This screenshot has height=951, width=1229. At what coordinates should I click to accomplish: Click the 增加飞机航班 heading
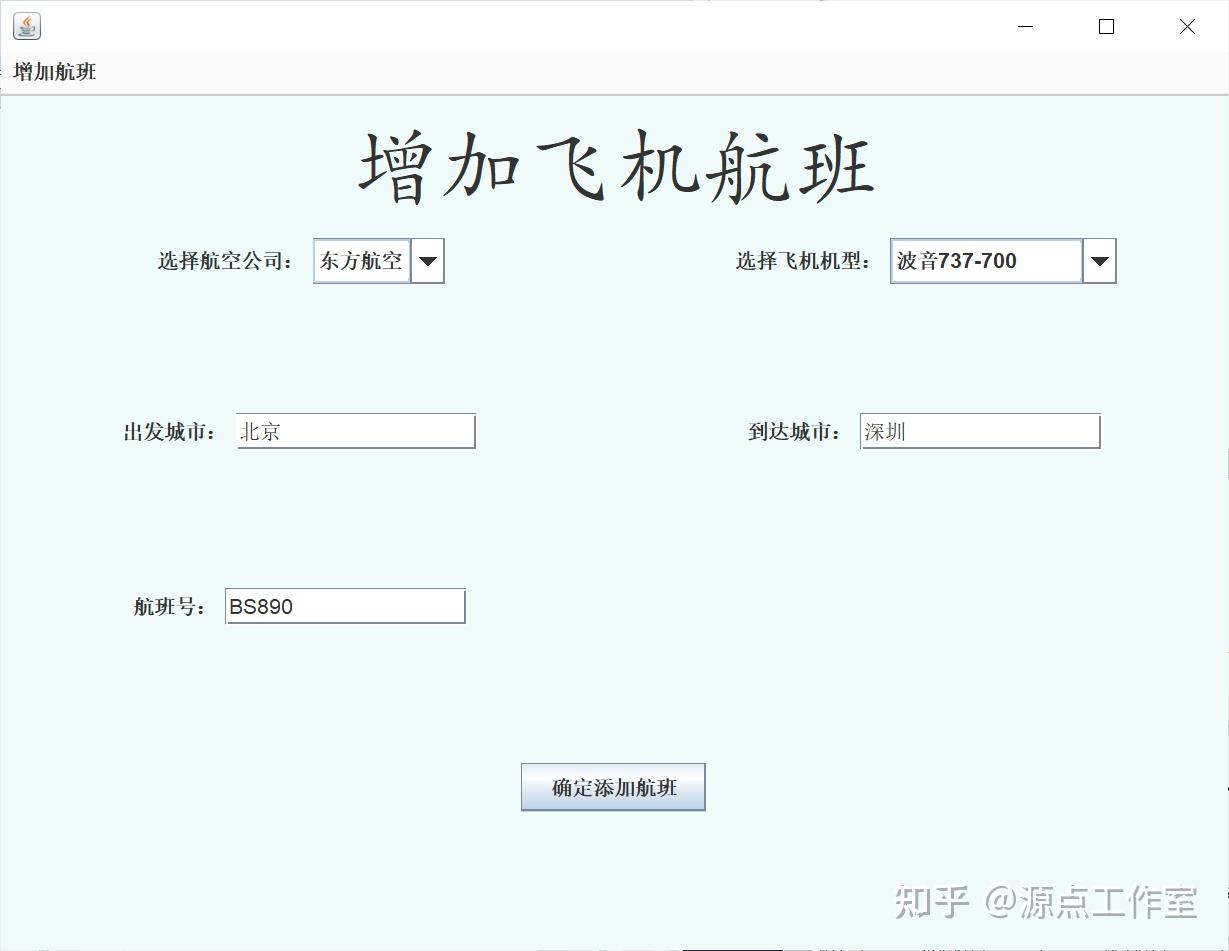tap(617, 167)
